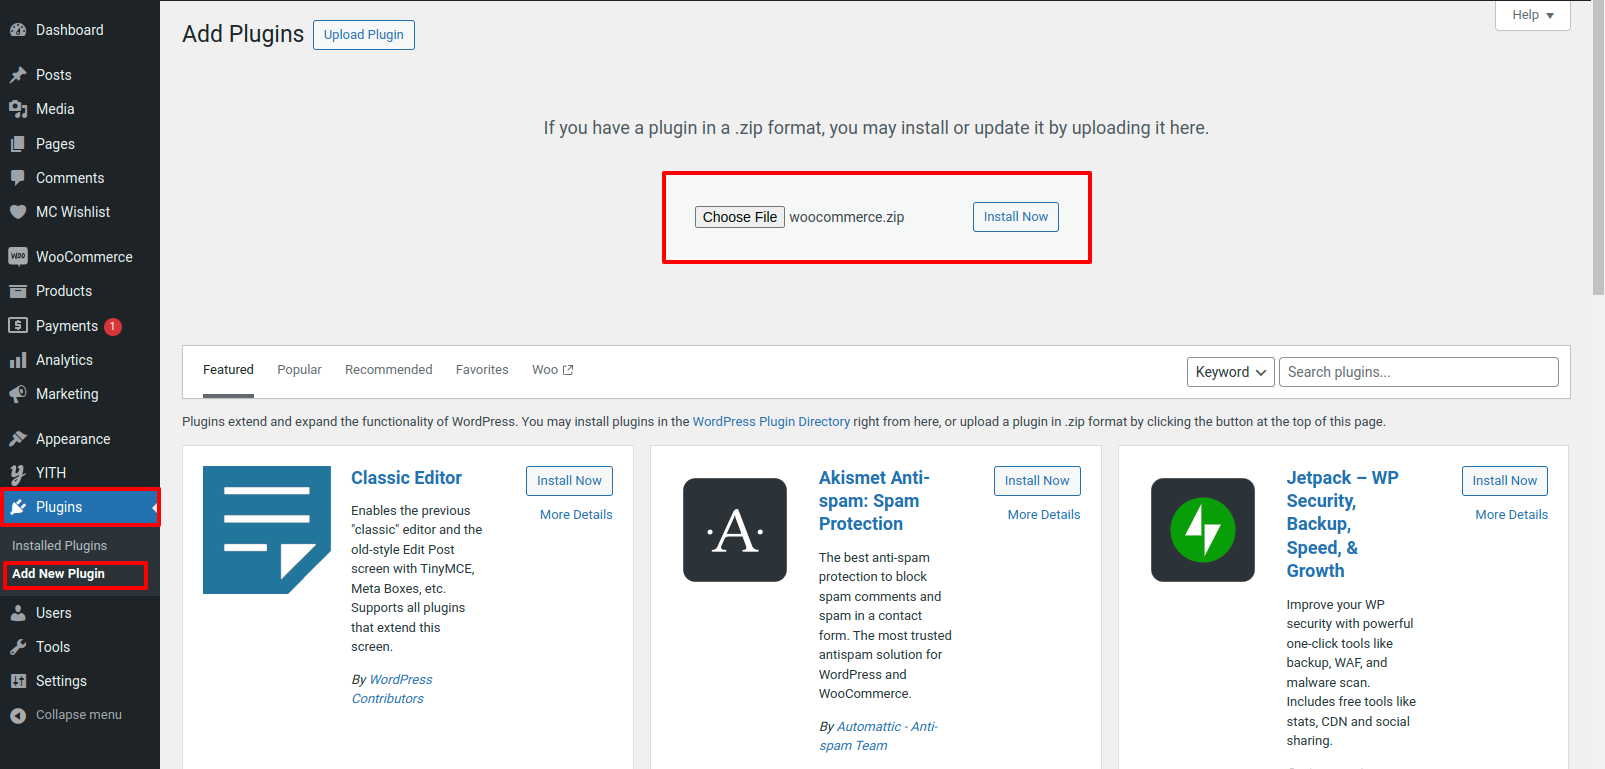The width and height of the screenshot is (1605, 769).
Task: Click the Analytics bar chart icon
Action: tap(18, 360)
